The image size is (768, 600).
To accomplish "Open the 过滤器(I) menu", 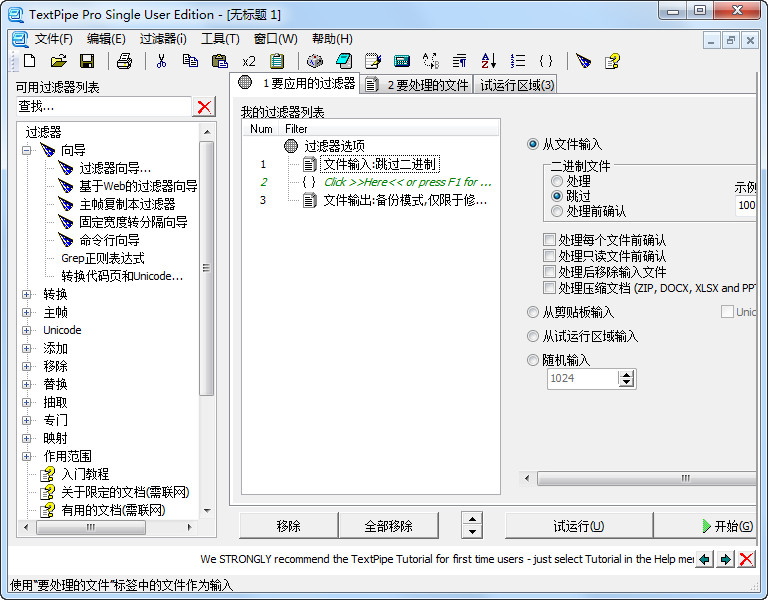I will click(x=163, y=39).
